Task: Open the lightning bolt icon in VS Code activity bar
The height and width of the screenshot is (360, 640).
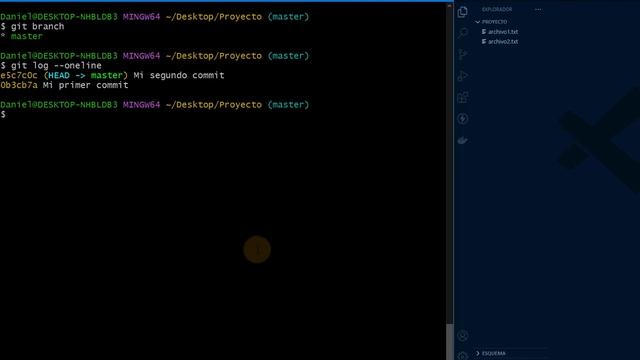Action: (x=462, y=119)
